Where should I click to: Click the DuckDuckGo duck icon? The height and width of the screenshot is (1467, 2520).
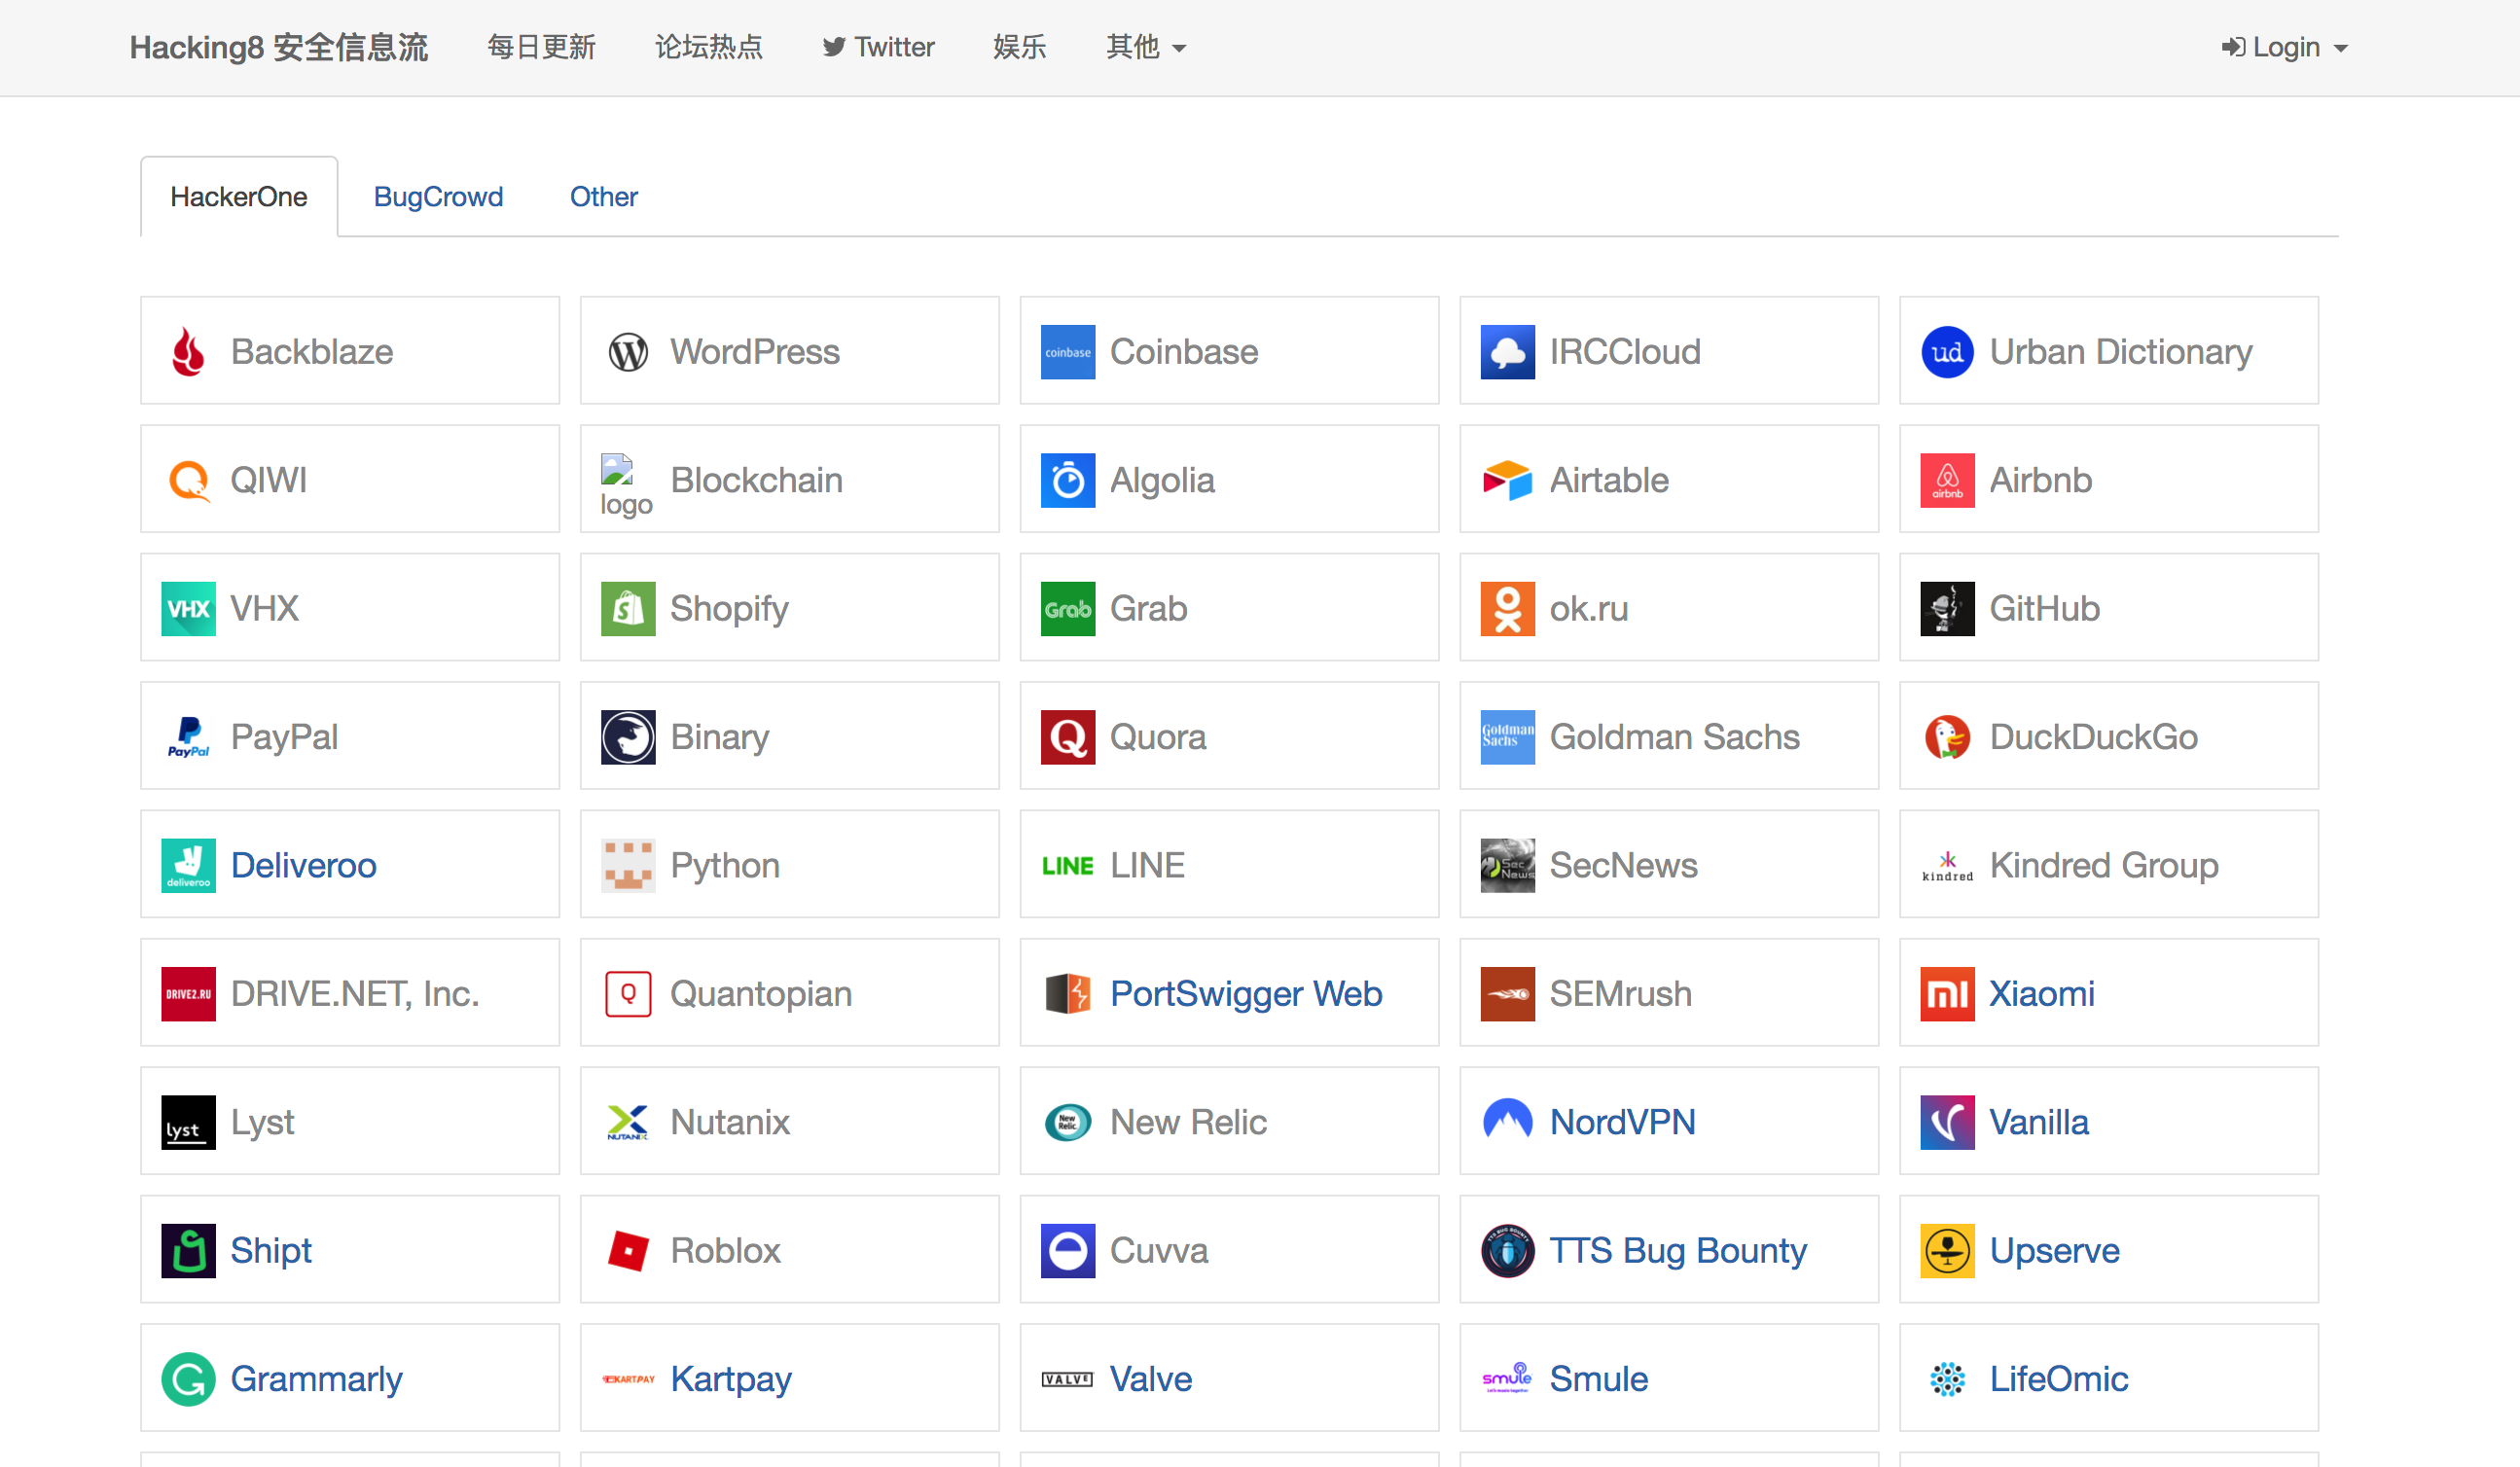[1948, 738]
